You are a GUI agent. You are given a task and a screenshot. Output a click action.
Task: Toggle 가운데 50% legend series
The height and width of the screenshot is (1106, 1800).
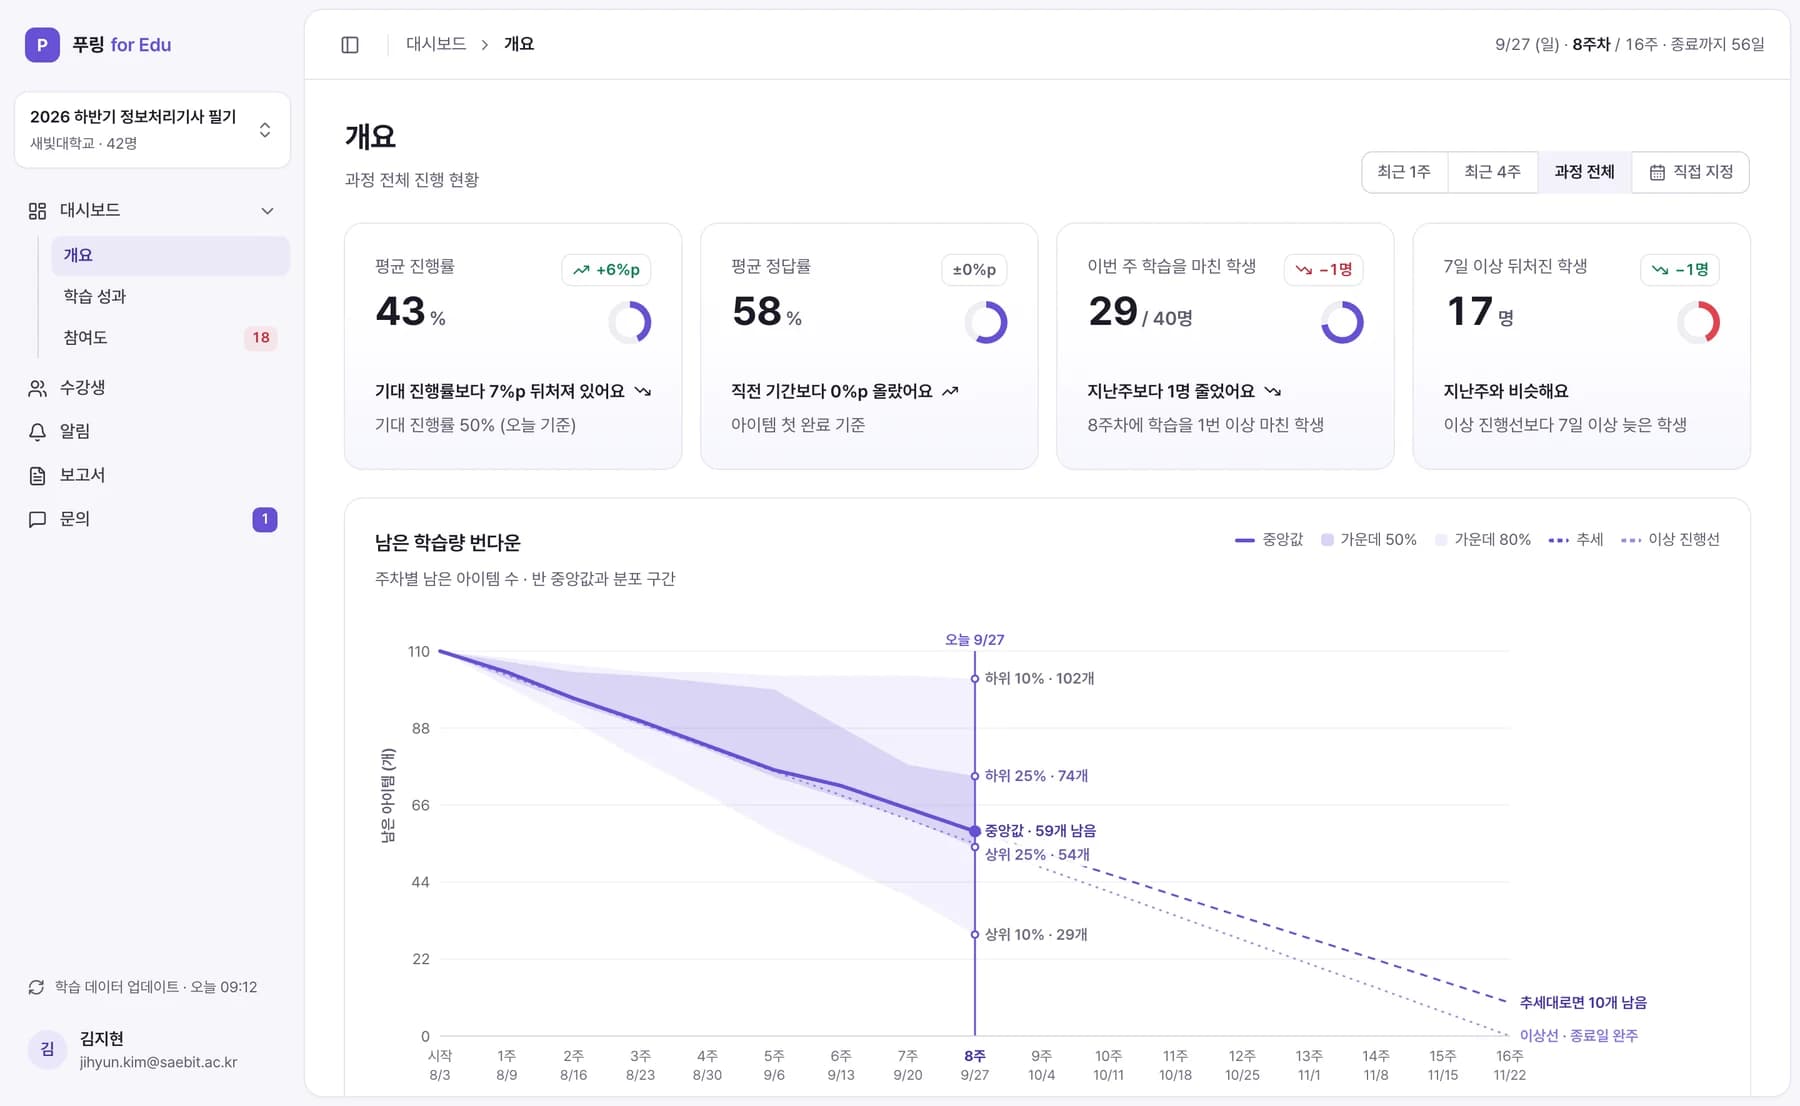click(1369, 540)
